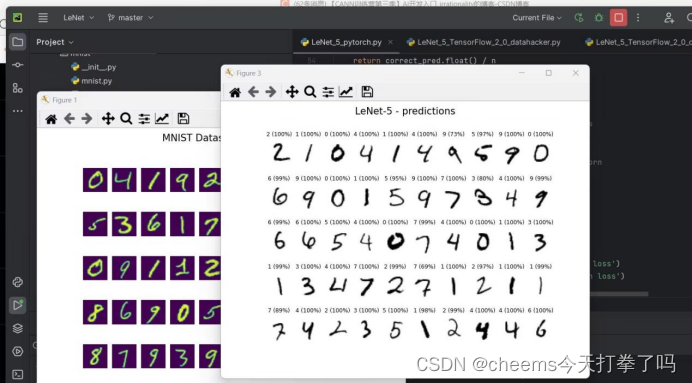Minimize the Figure 3 window
The image size is (692, 383).
pos(522,73)
